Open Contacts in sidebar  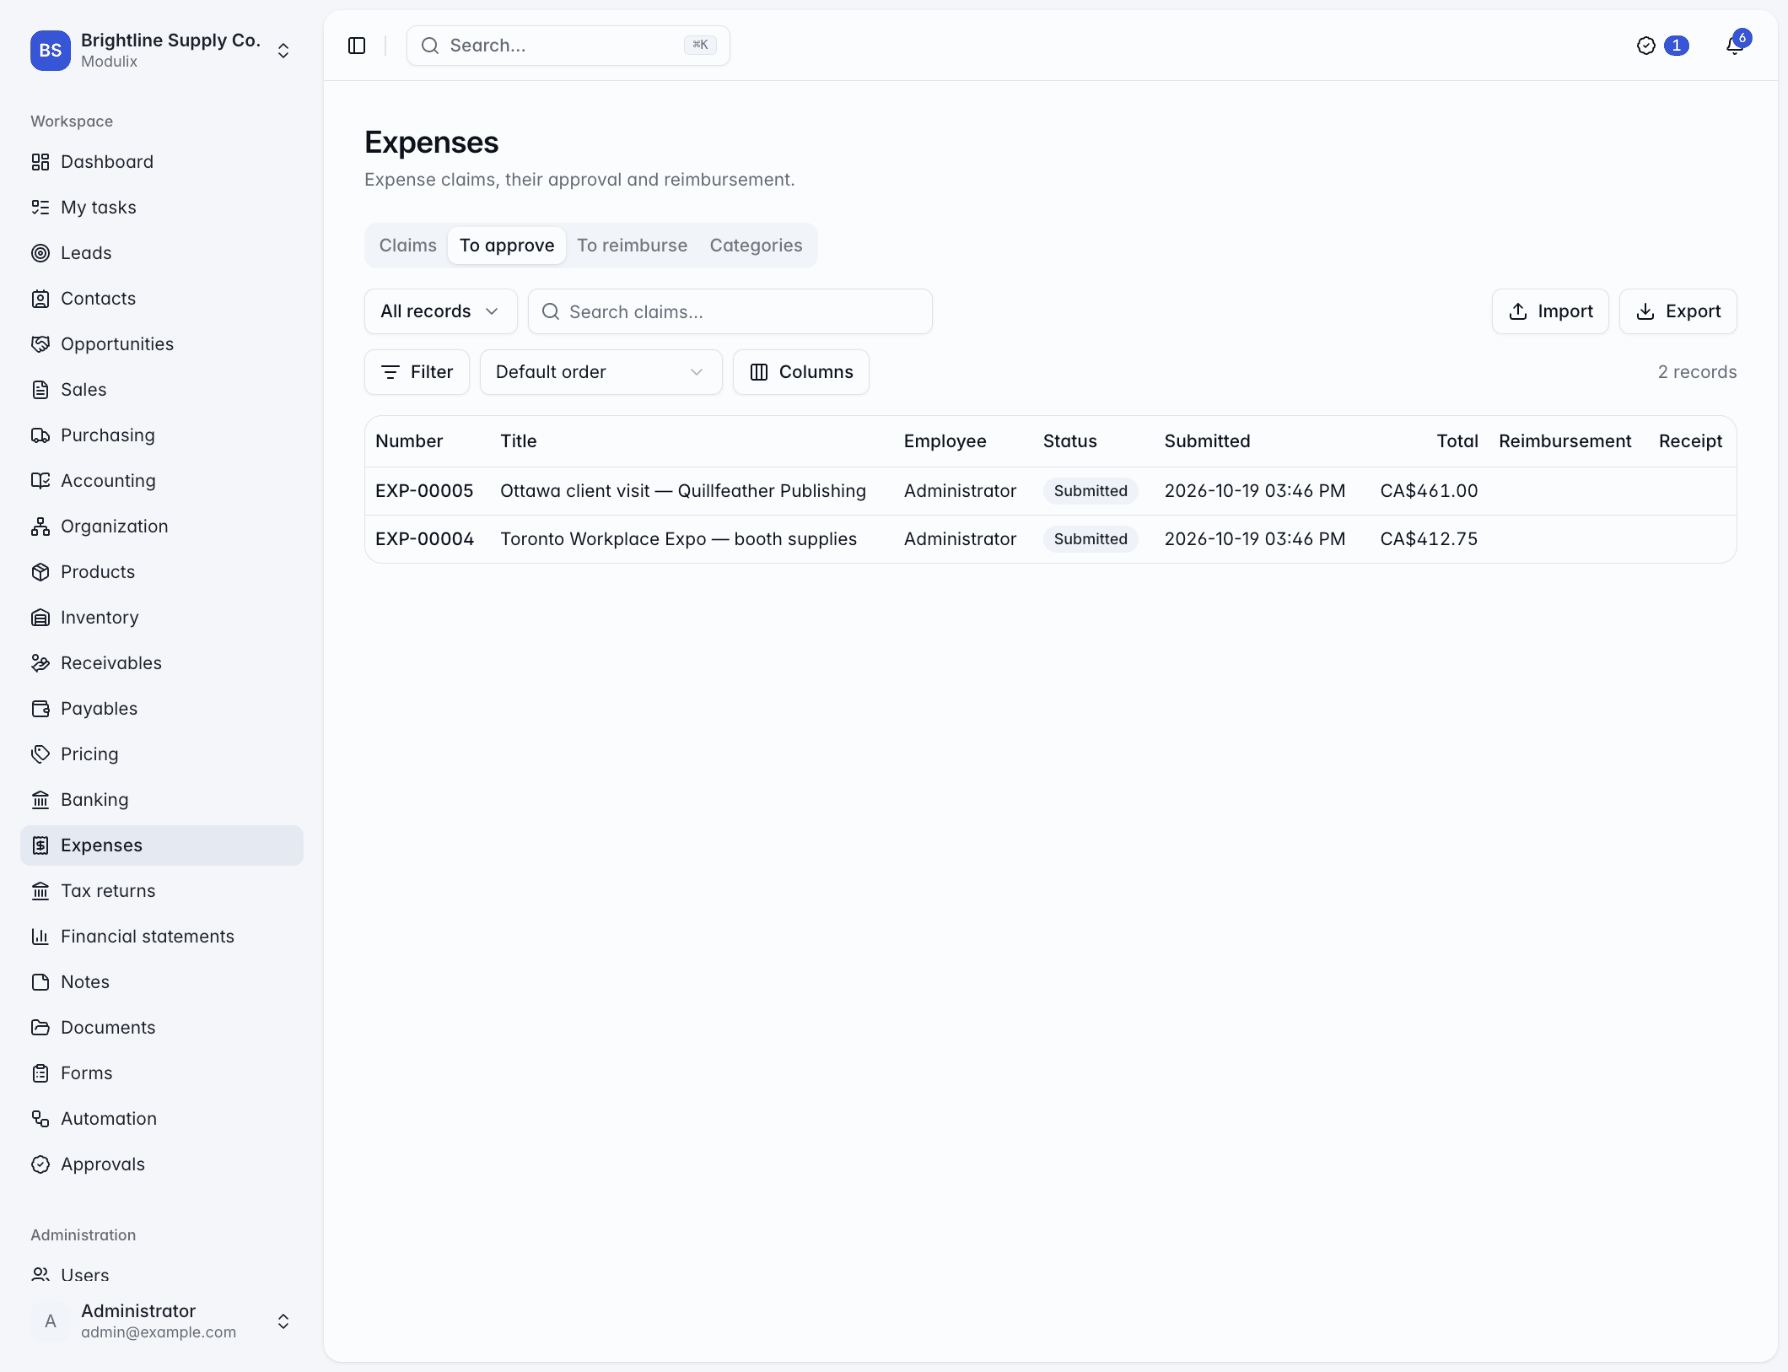(x=161, y=298)
